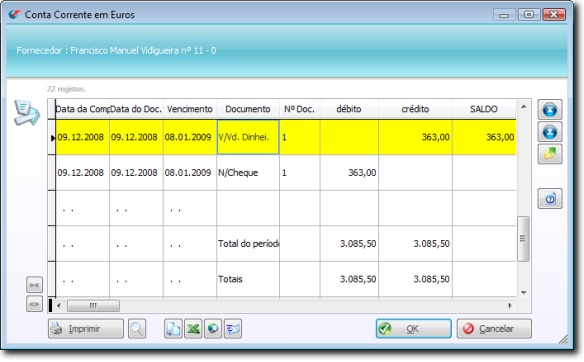Click vertical scrollbar up arrow

[523, 107]
